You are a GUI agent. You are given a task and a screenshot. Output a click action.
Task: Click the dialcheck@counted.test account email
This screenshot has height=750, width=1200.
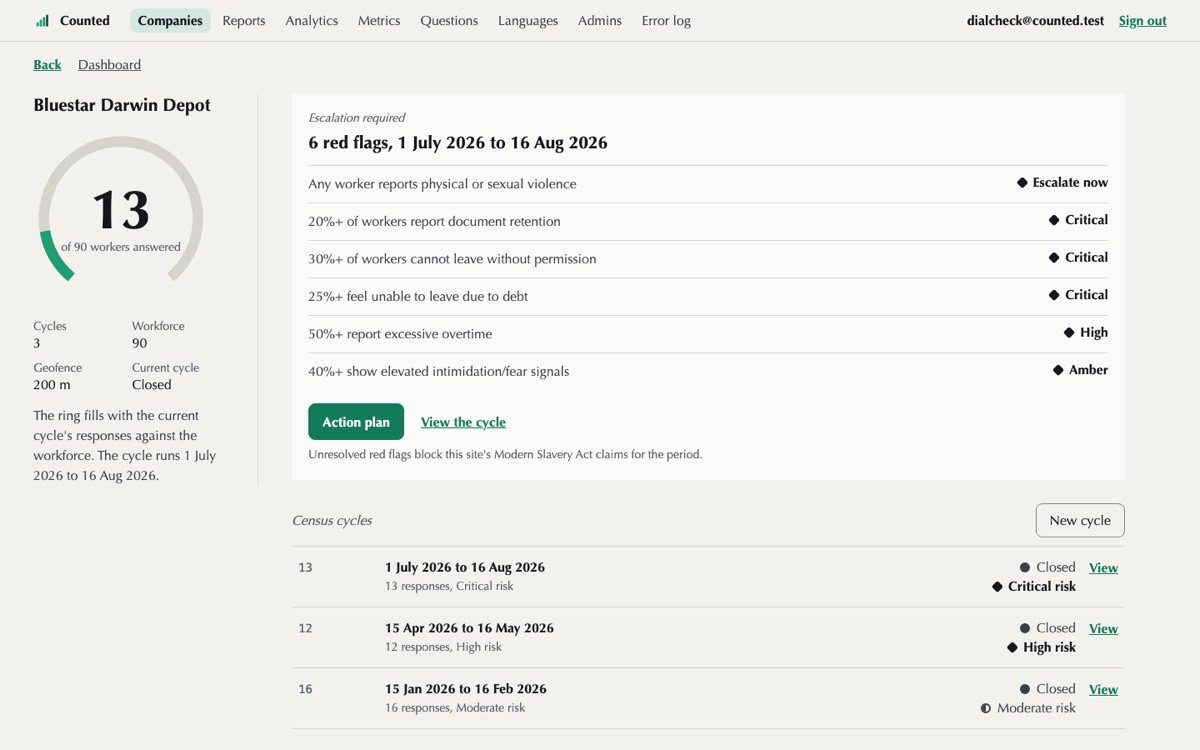click(x=1036, y=20)
